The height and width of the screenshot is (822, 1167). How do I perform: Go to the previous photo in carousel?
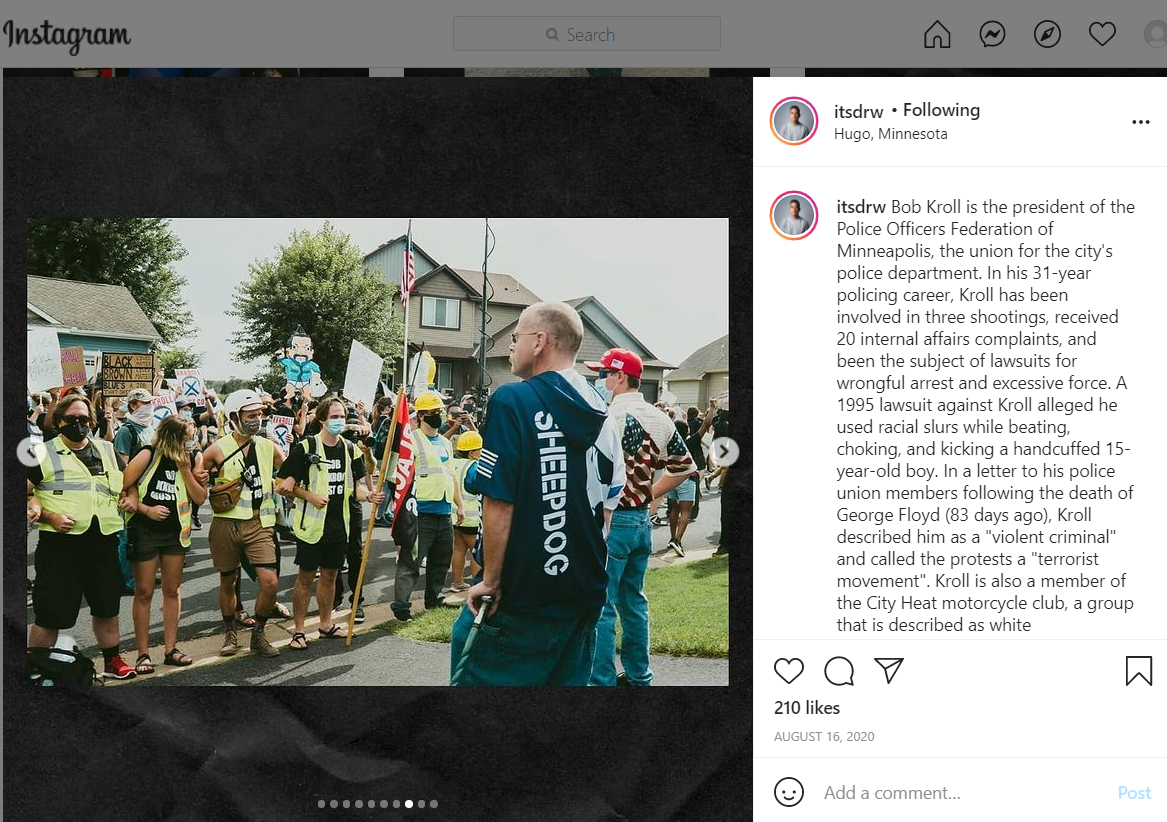coord(31,451)
